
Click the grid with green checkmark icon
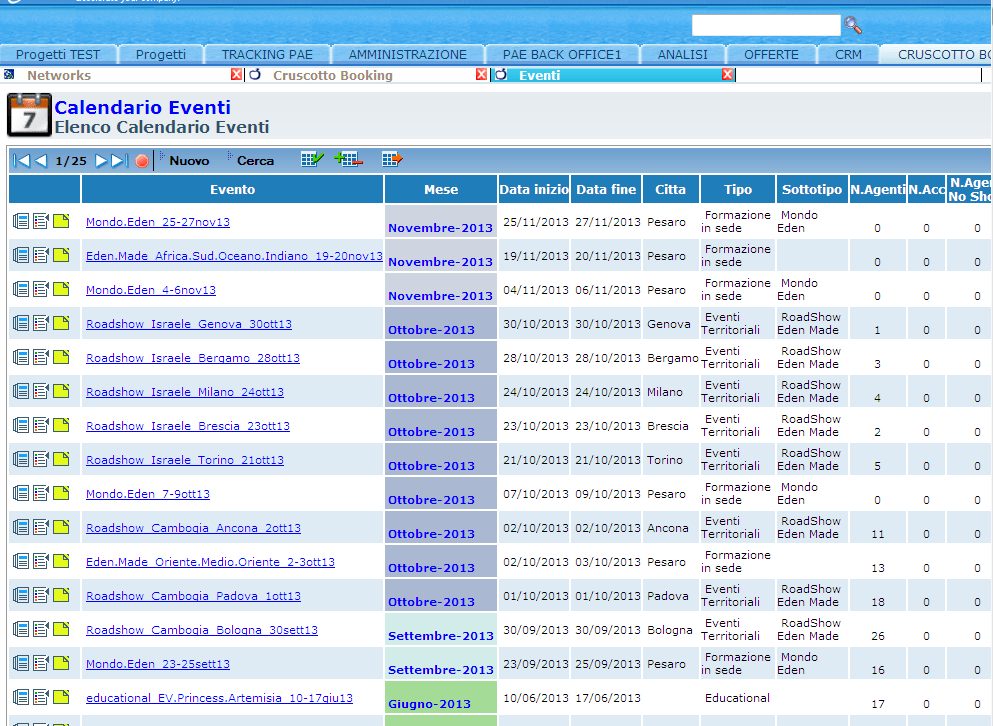[x=312, y=159]
